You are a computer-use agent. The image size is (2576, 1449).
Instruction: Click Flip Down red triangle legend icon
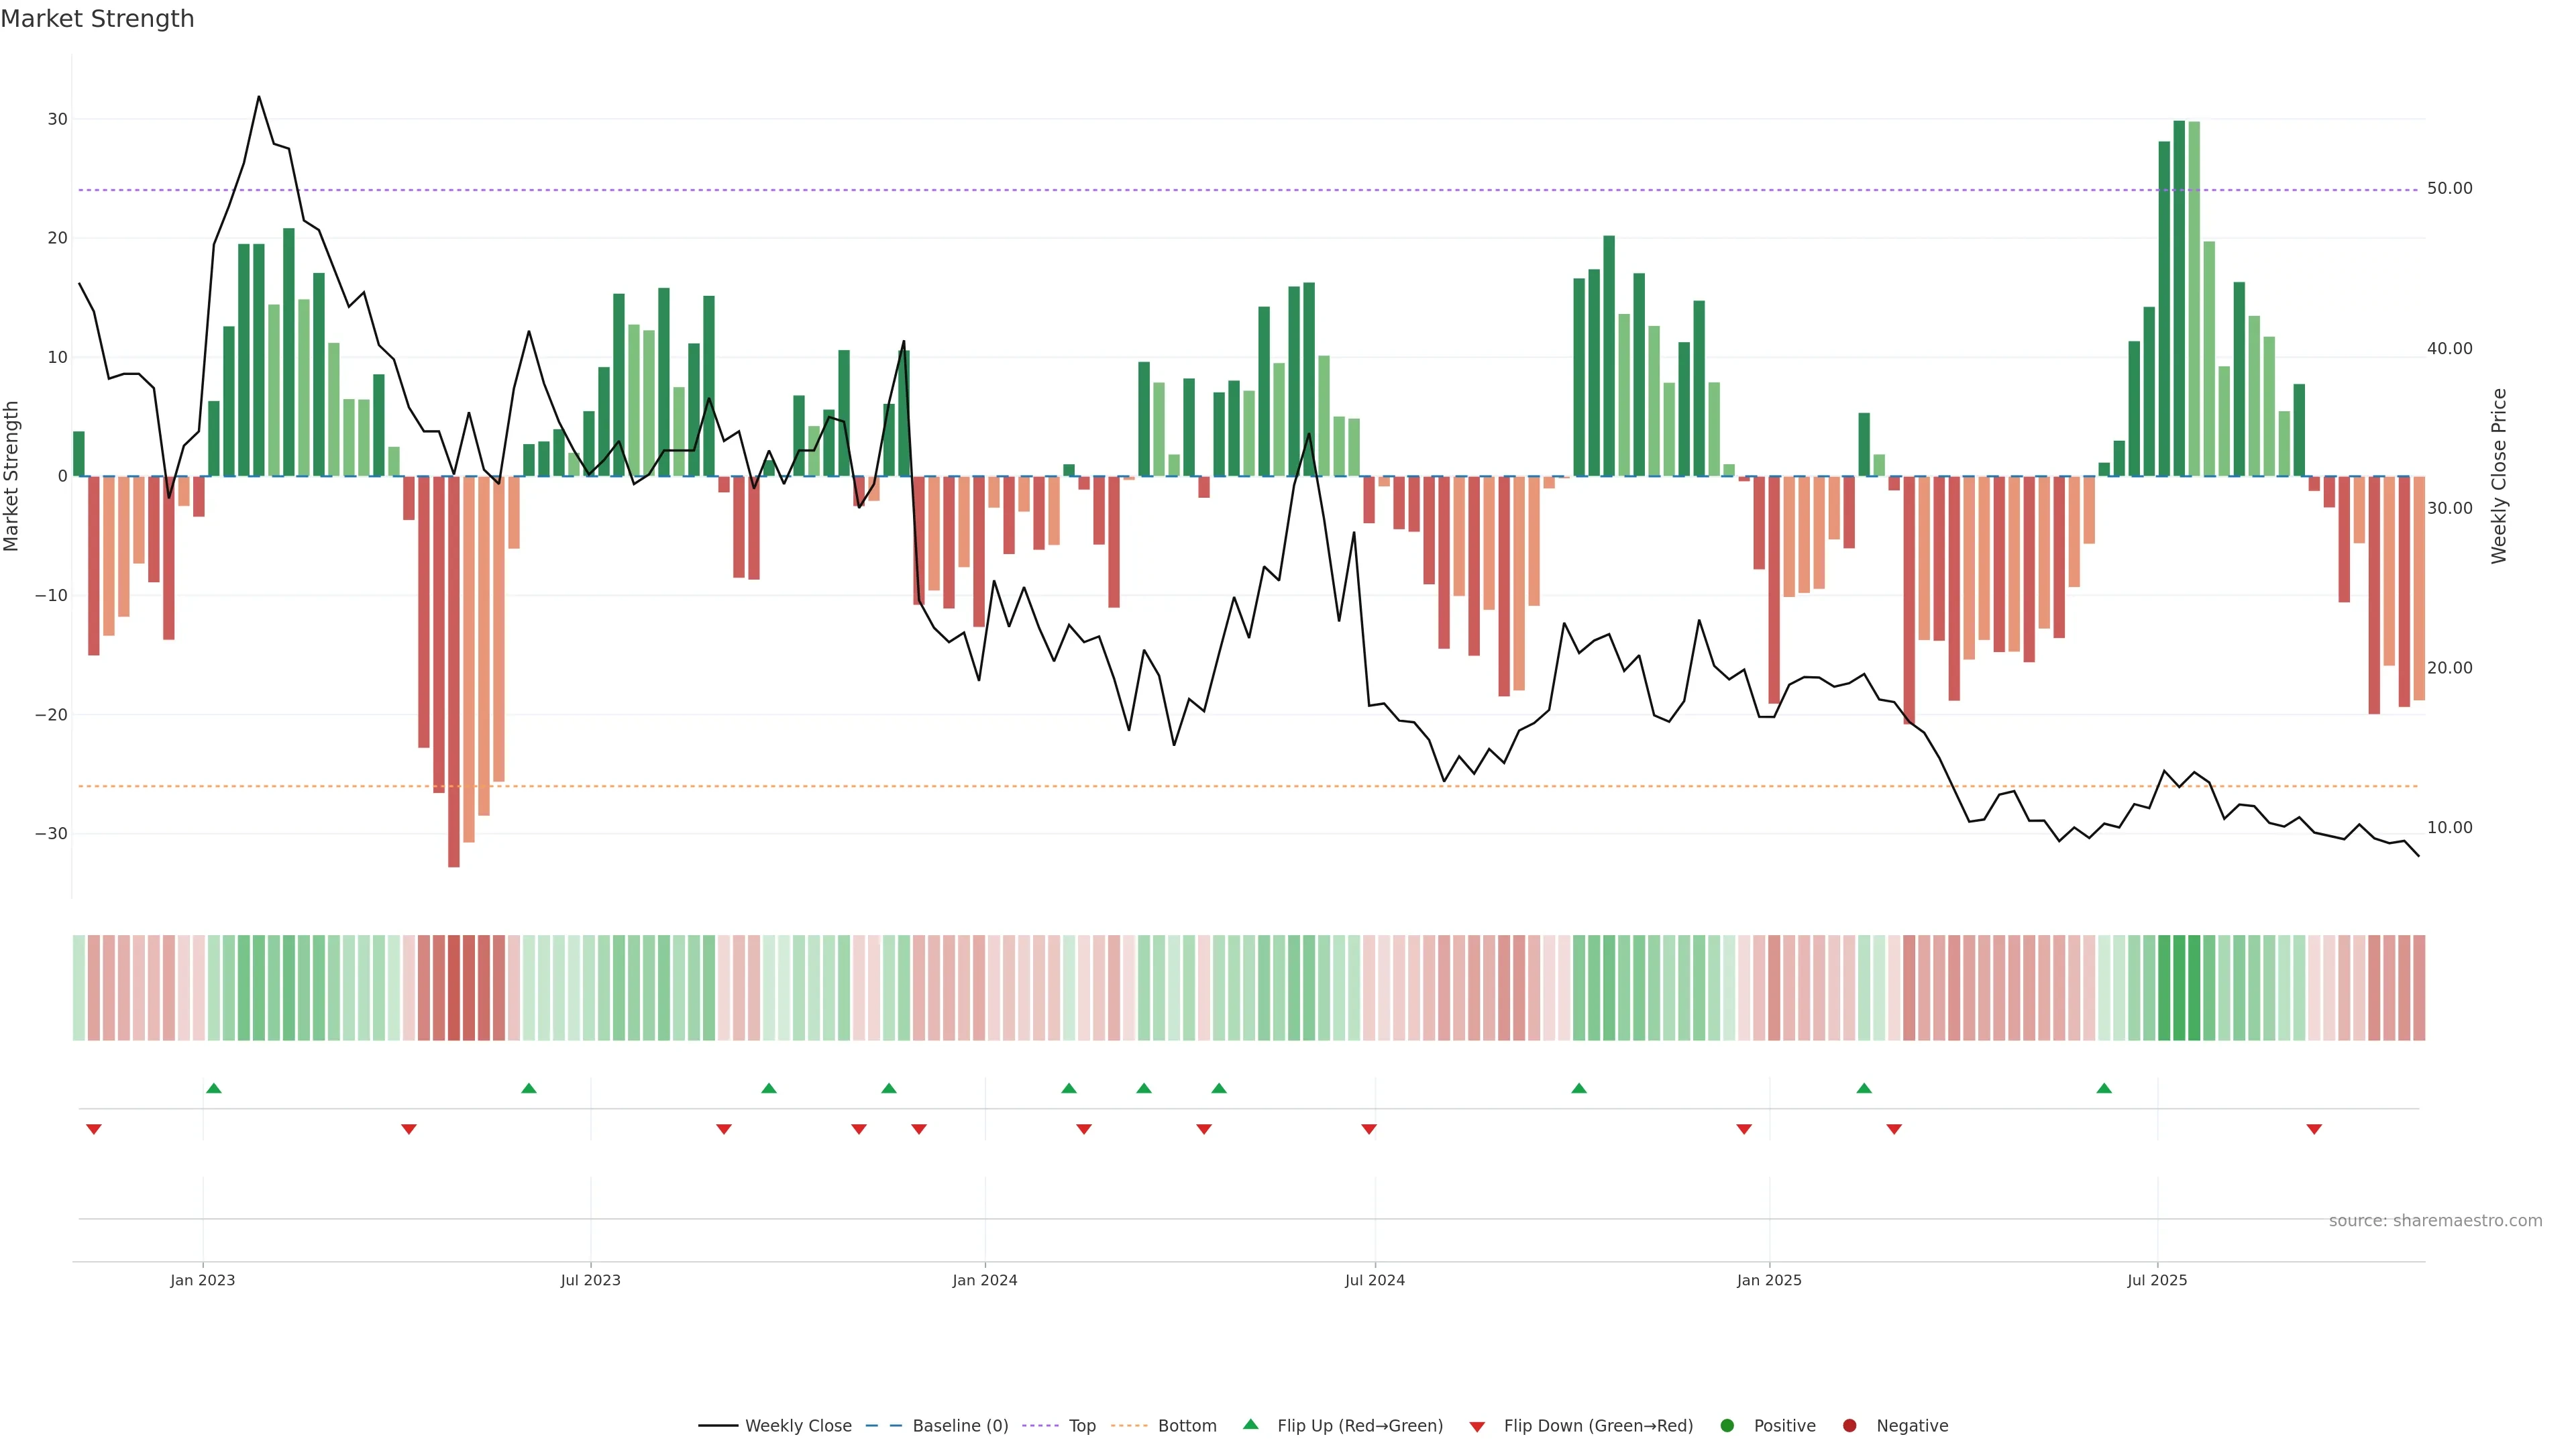[x=1477, y=1427]
